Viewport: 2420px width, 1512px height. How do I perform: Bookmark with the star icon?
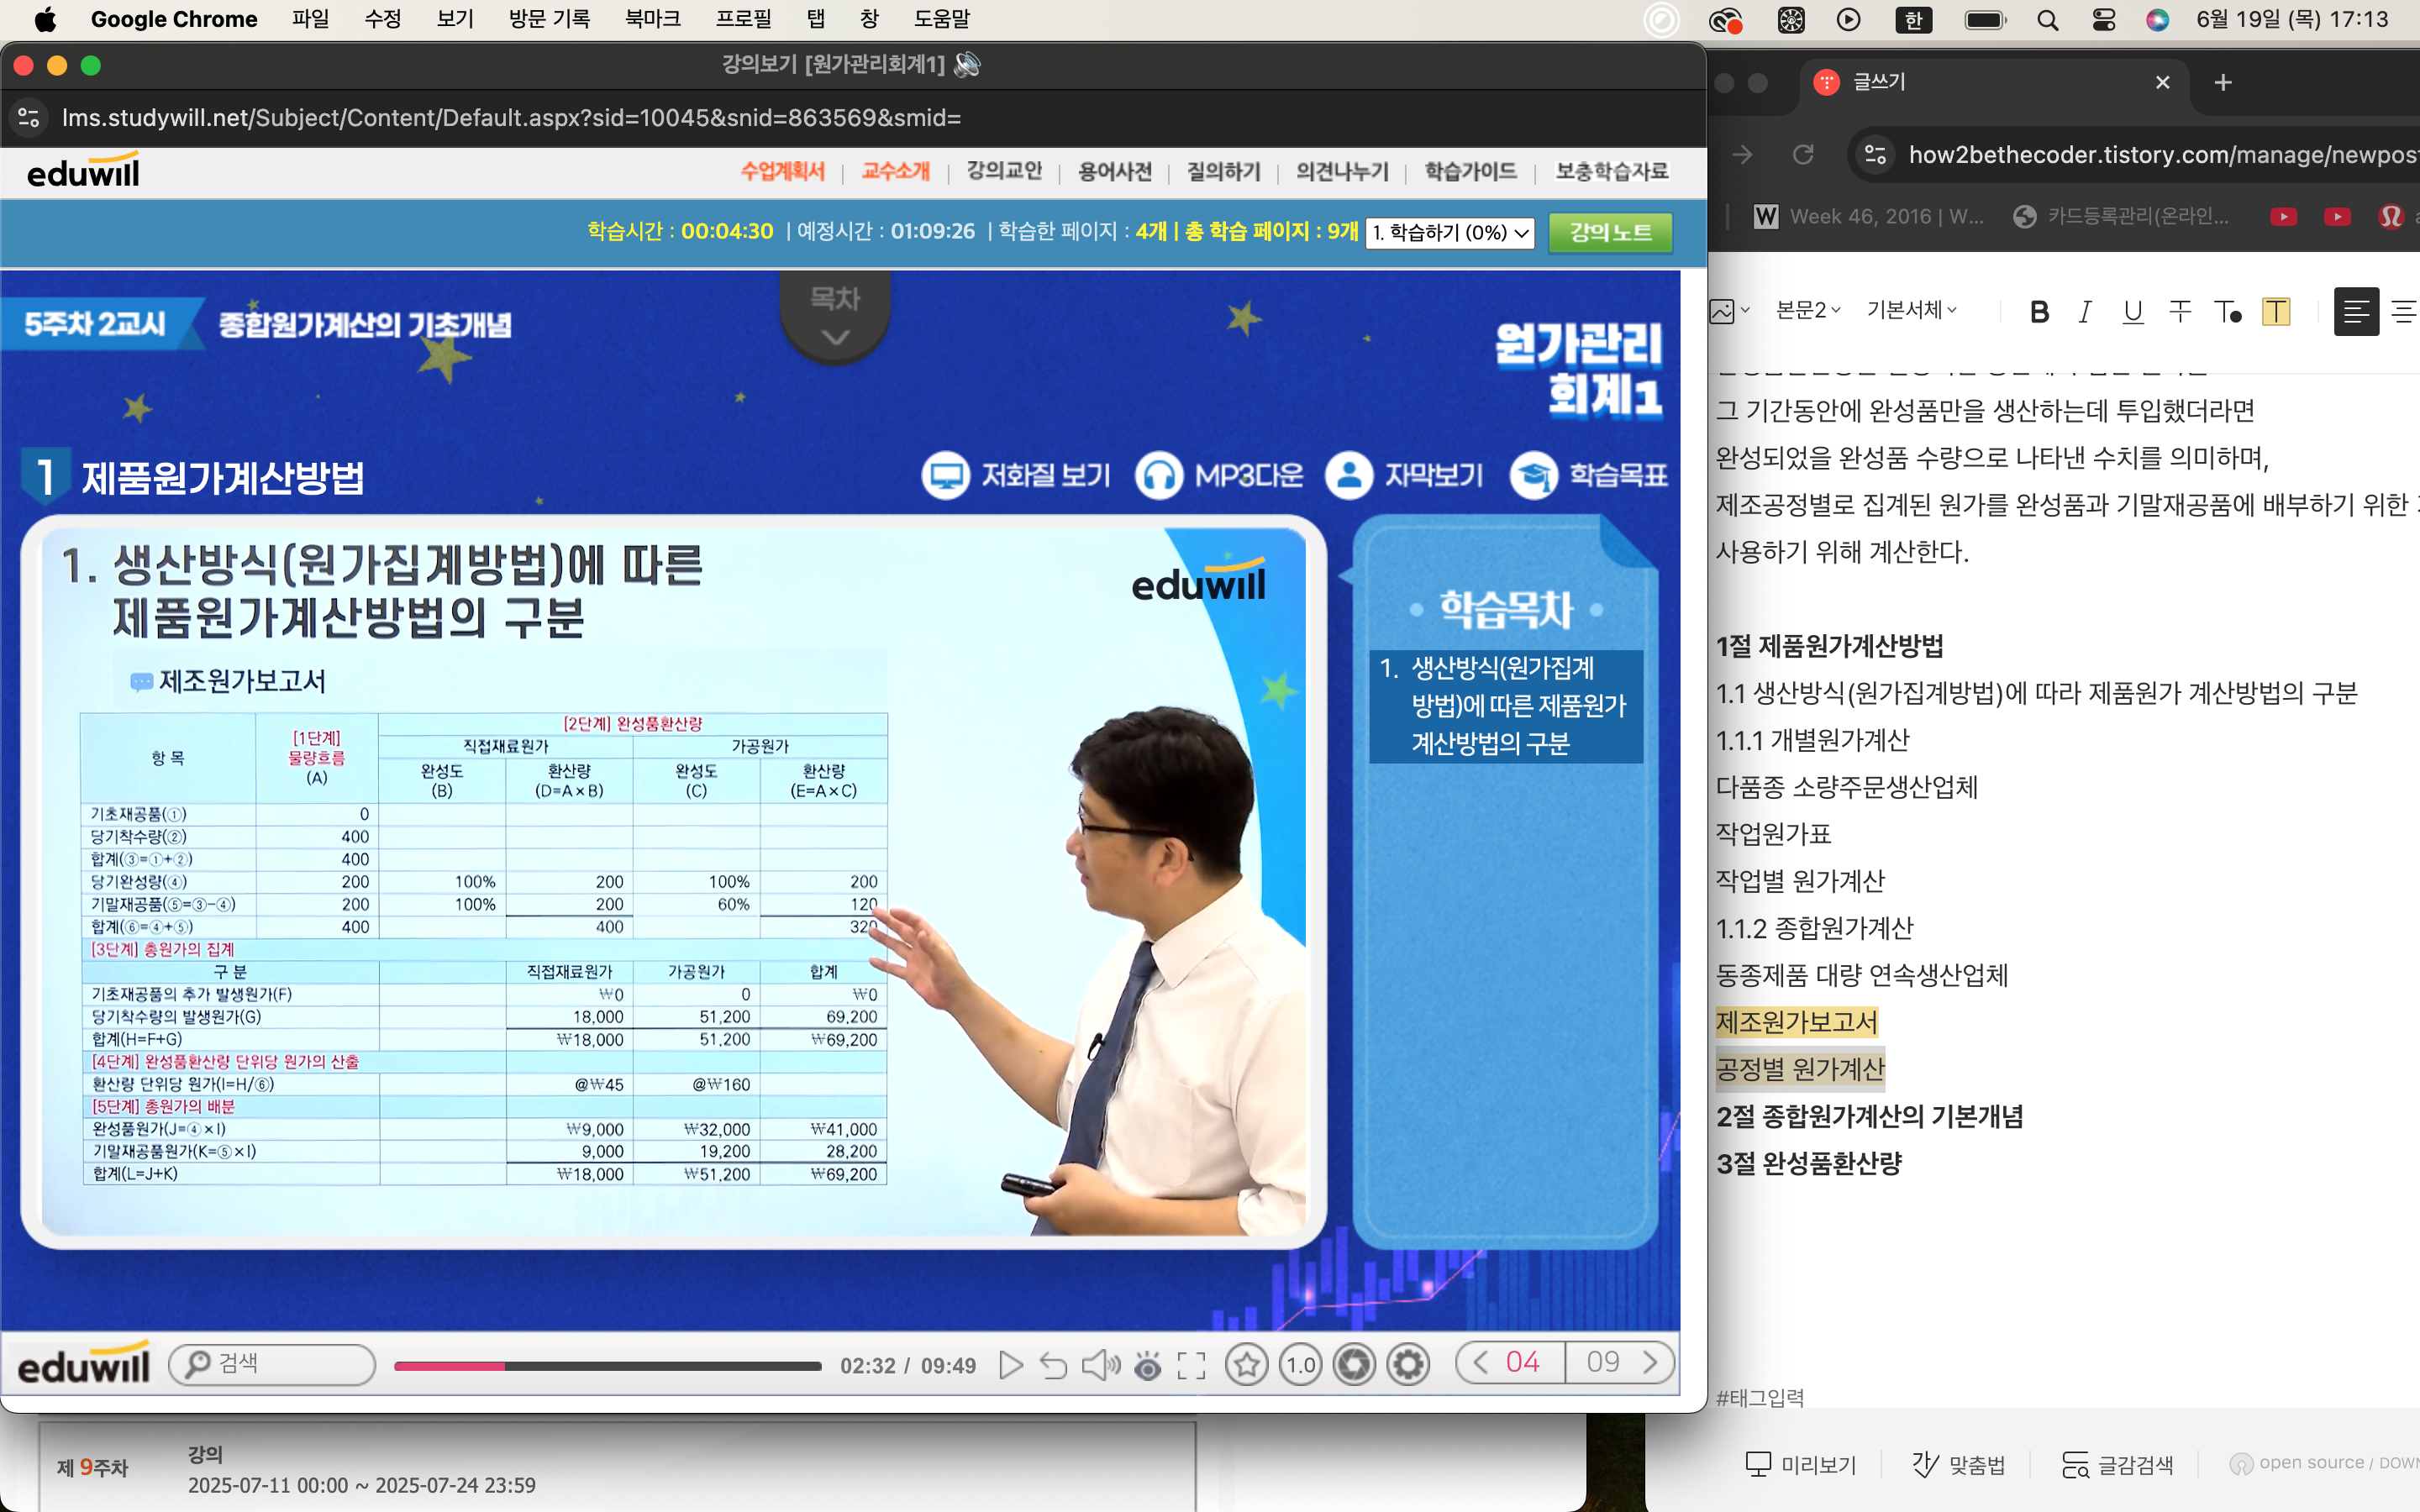(x=1246, y=1365)
